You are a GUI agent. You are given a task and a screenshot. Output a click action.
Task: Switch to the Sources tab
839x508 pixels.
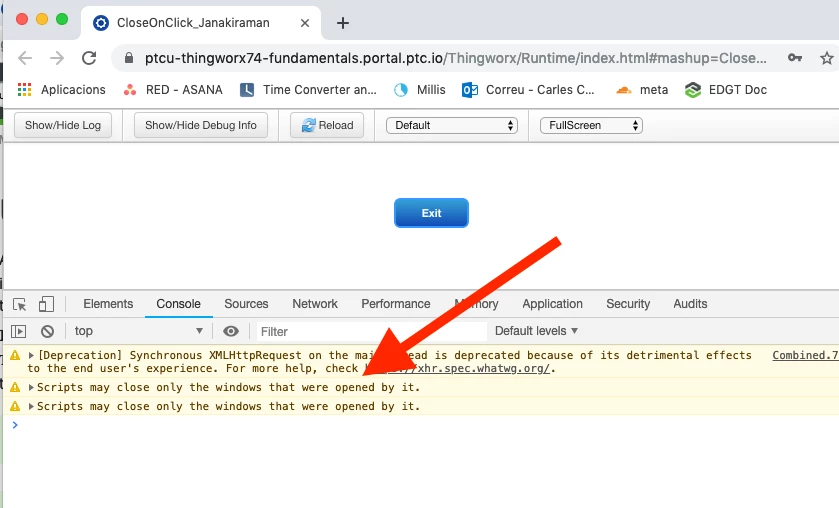coord(246,304)
